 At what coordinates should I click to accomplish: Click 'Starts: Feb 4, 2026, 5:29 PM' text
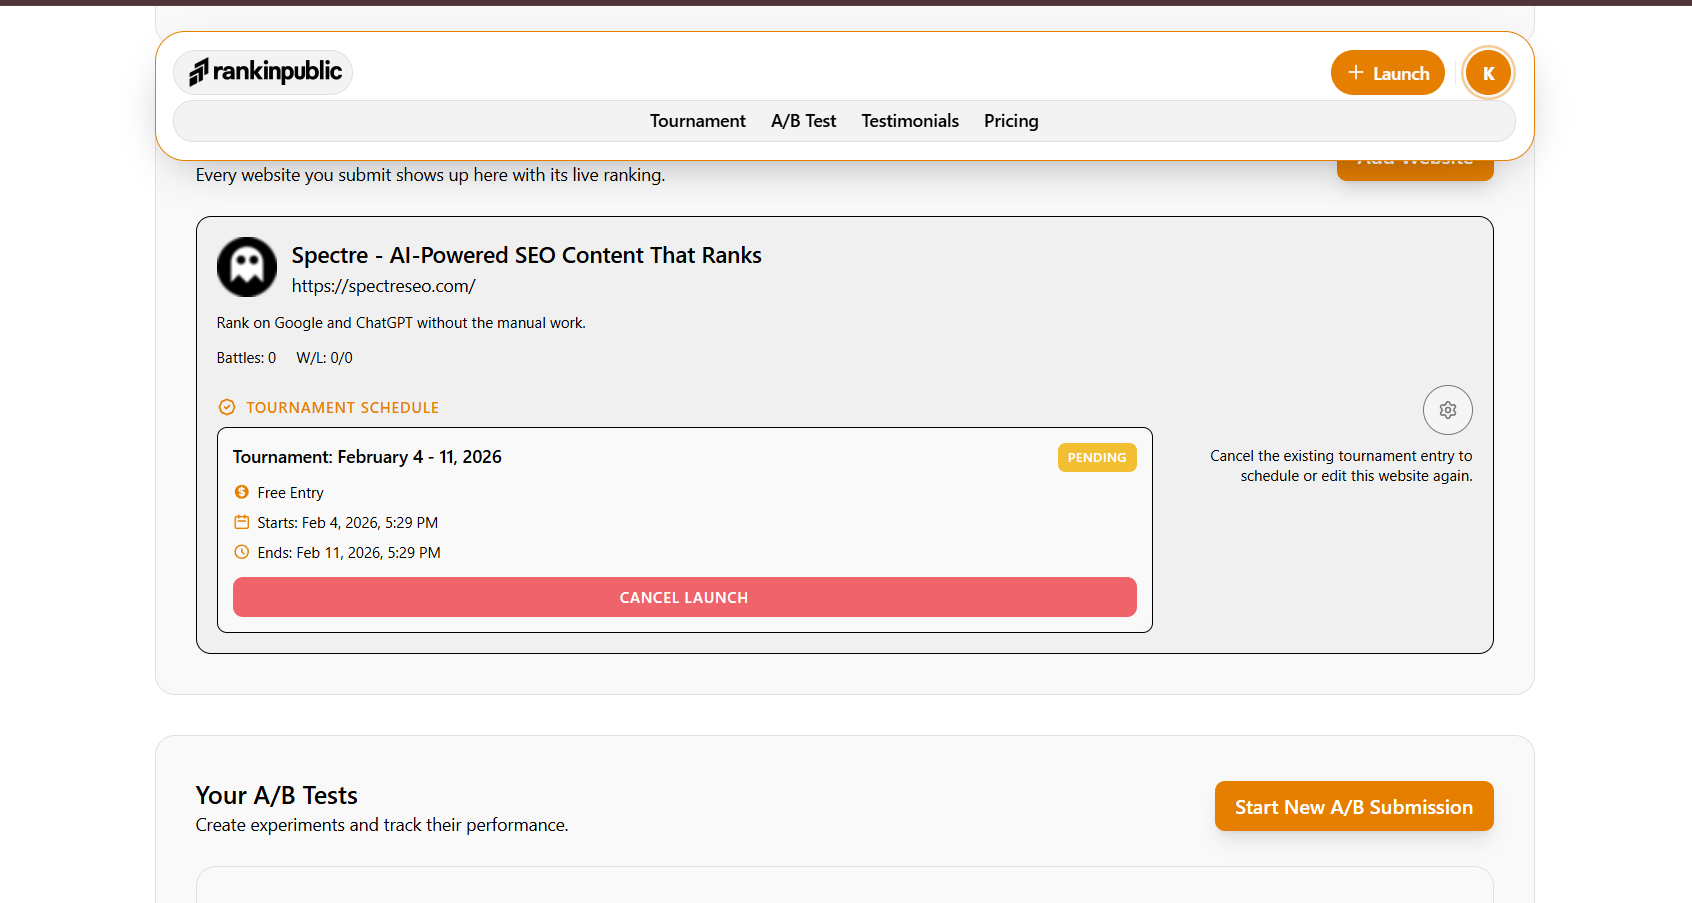[x=348, y=523]
